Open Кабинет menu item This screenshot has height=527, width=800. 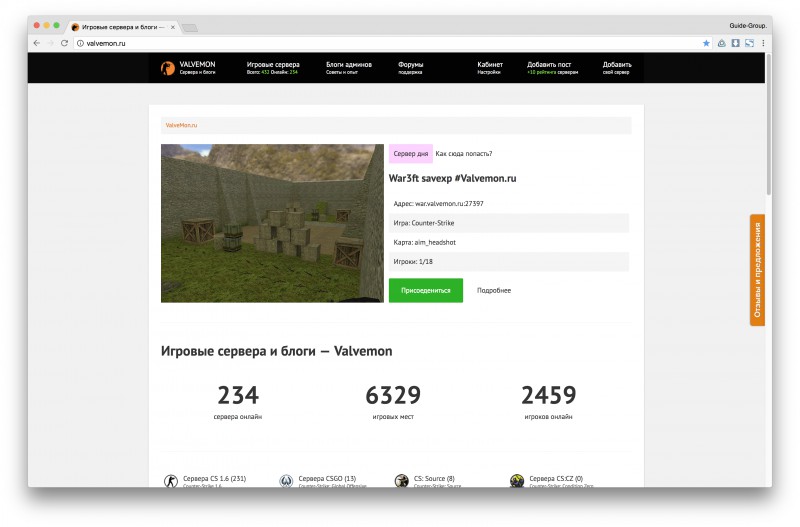click(490, 68)
